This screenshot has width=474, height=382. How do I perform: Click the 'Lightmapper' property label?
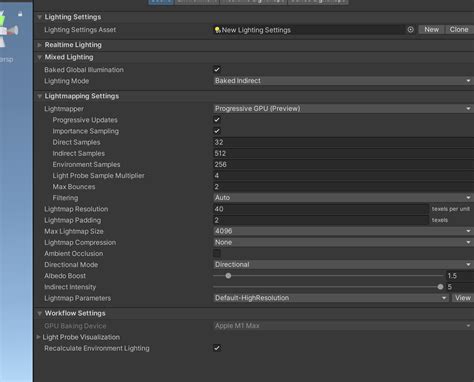pos(64,109)
